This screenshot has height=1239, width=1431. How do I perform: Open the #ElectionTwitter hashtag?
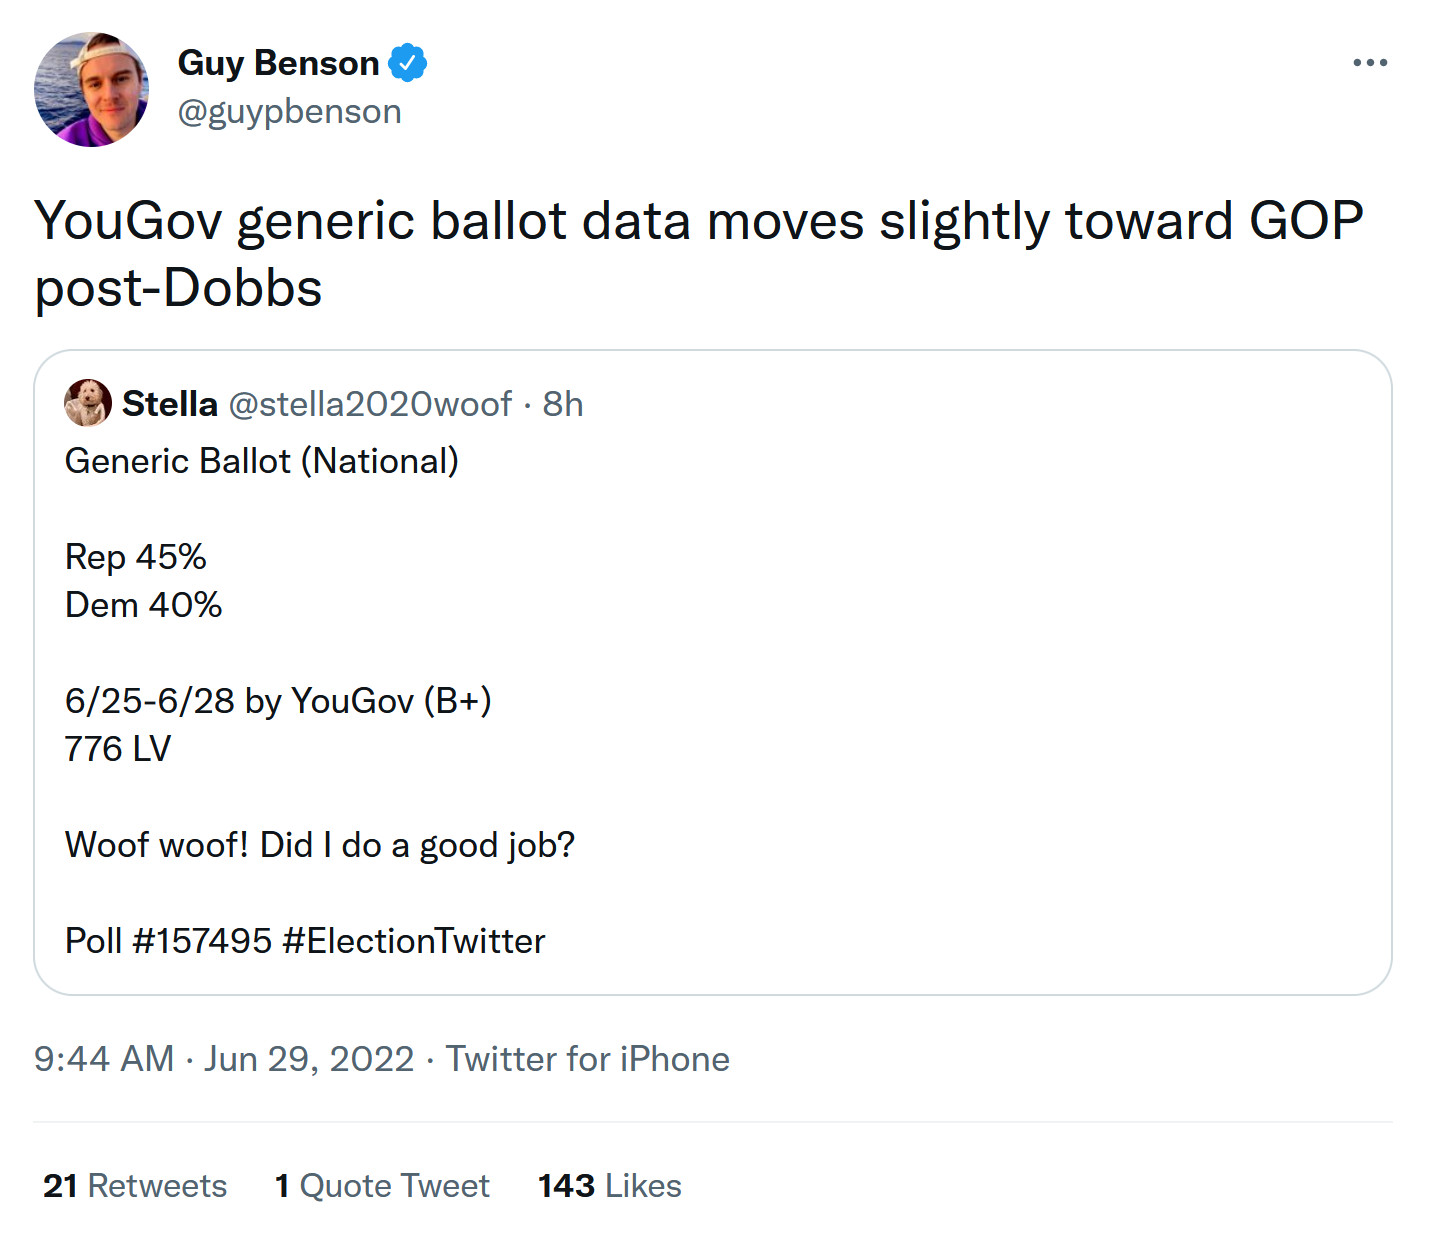(x=414, y=941)
